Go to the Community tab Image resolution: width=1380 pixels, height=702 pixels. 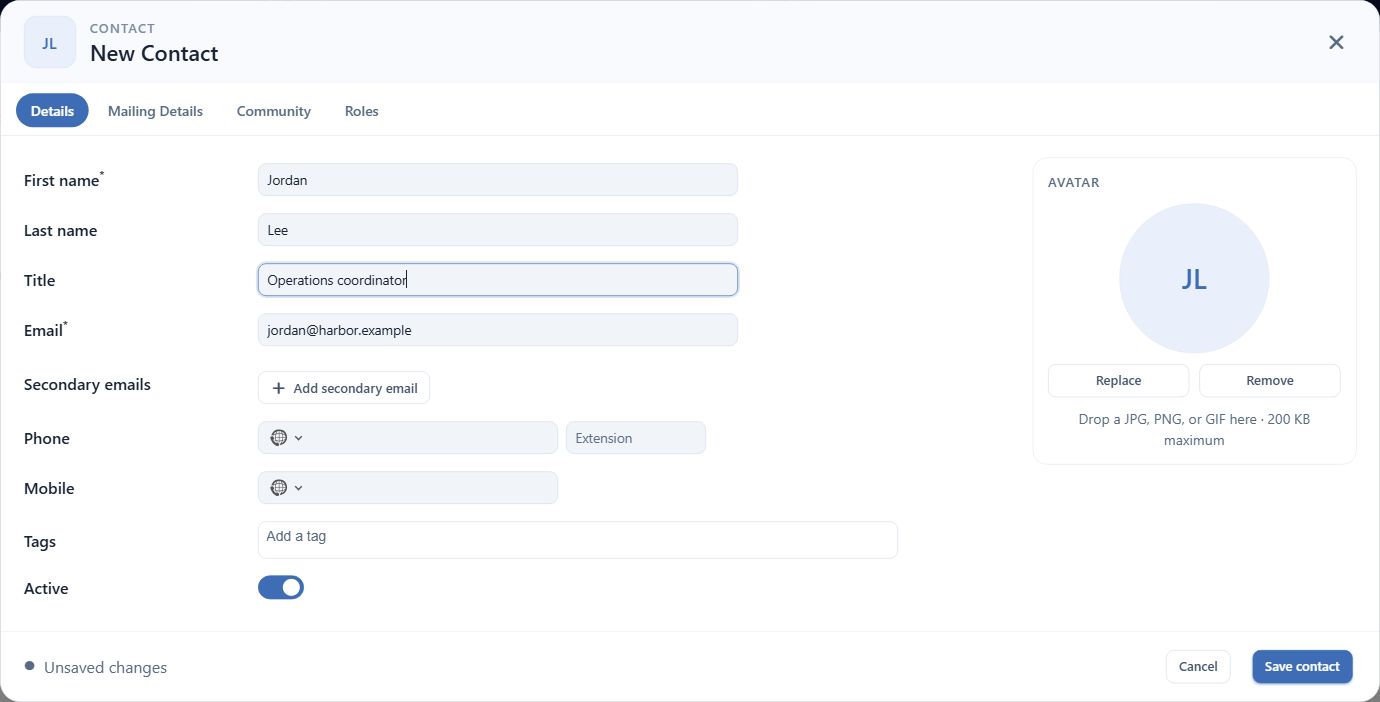tap(274, 111)
